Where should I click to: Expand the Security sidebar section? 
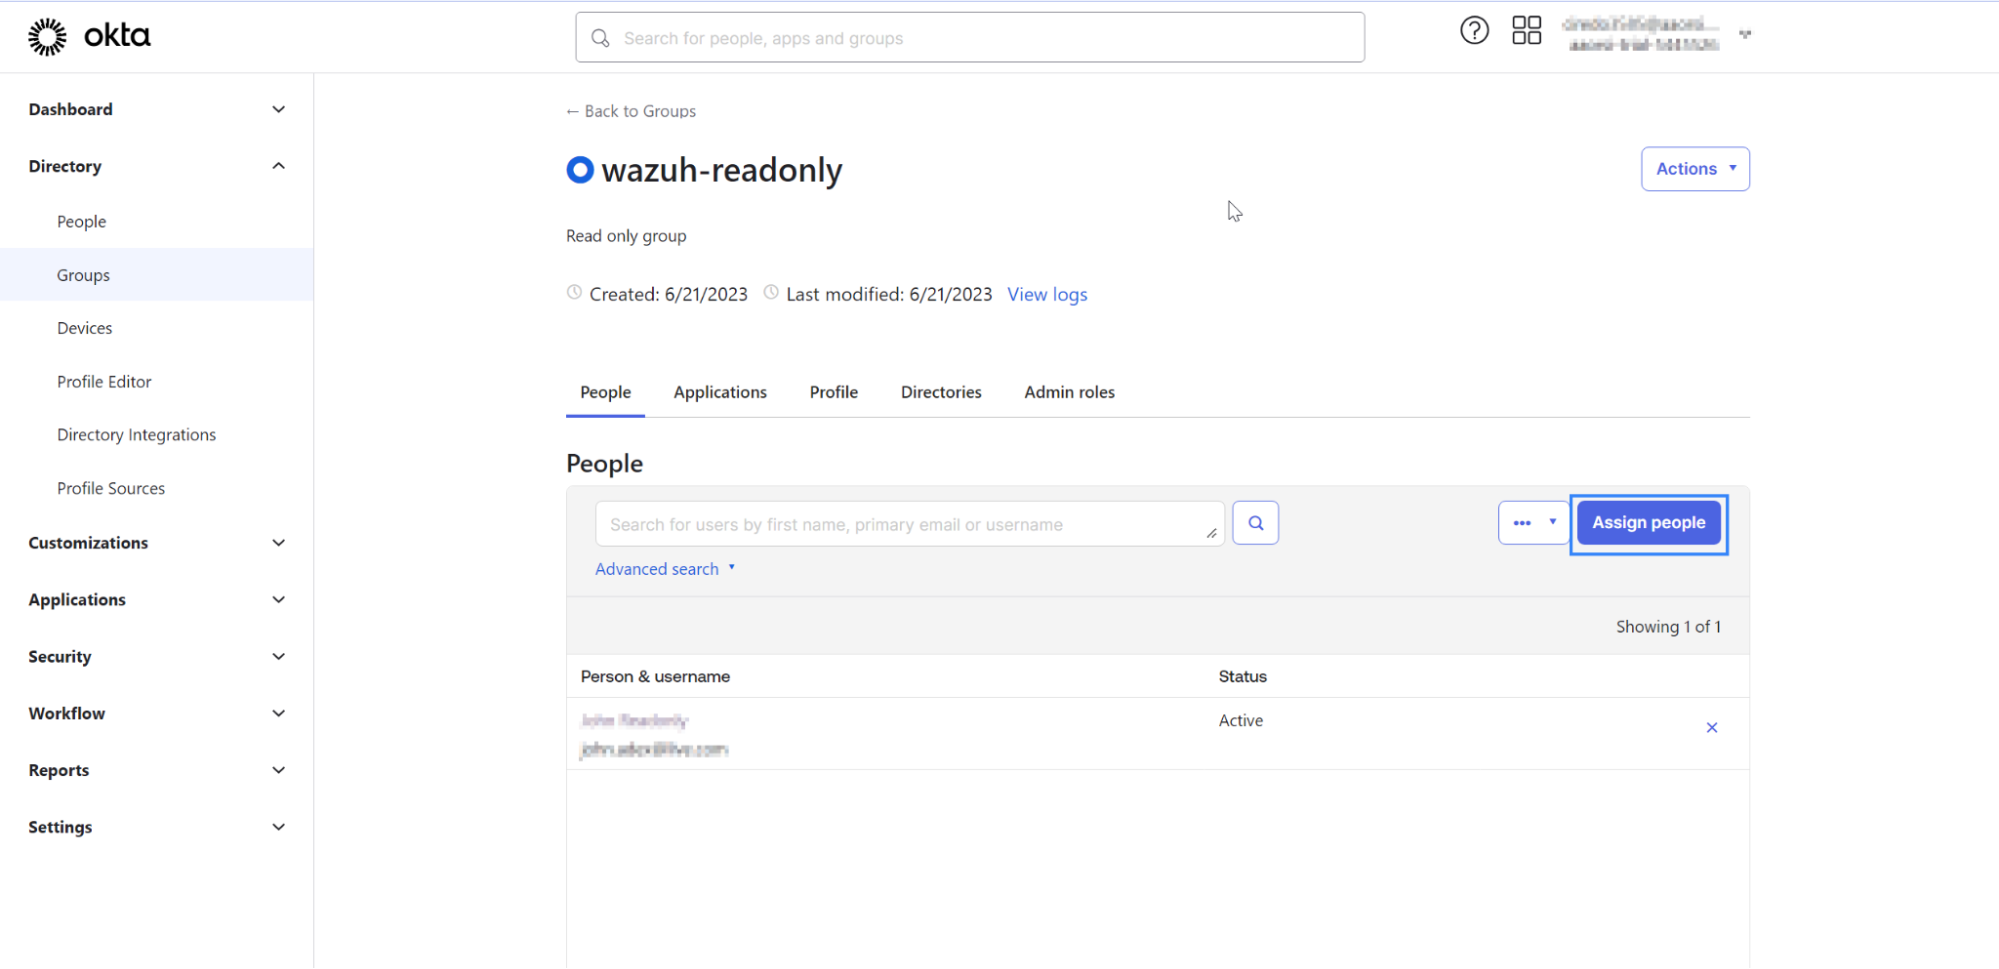click(157, 657)
